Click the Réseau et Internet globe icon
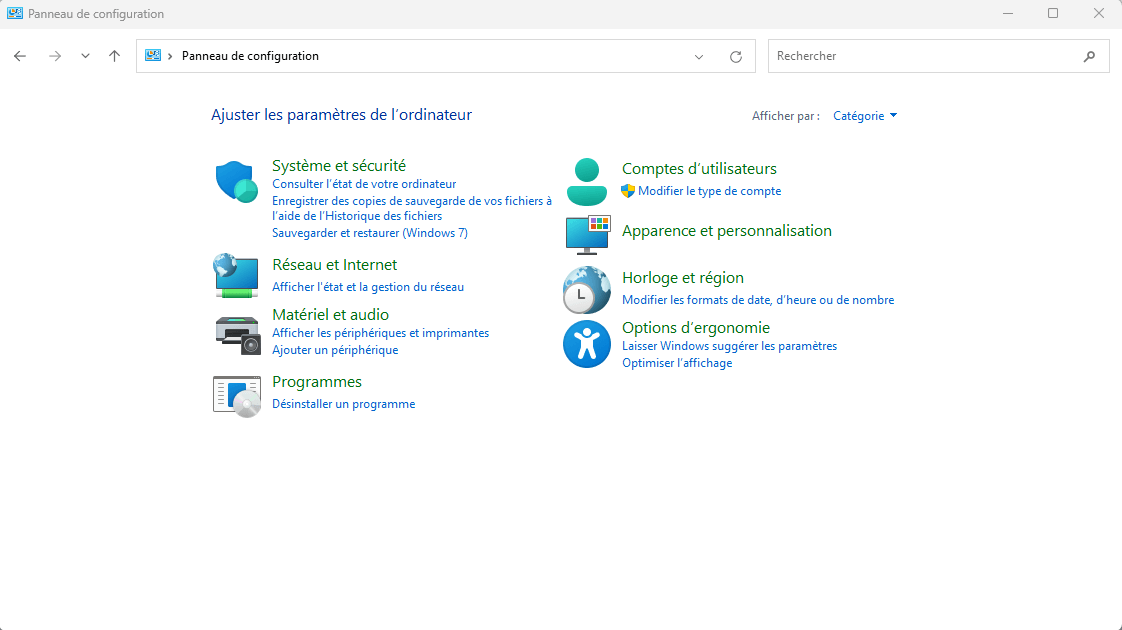The image size is (1122, 630). [x=236, y=275]
